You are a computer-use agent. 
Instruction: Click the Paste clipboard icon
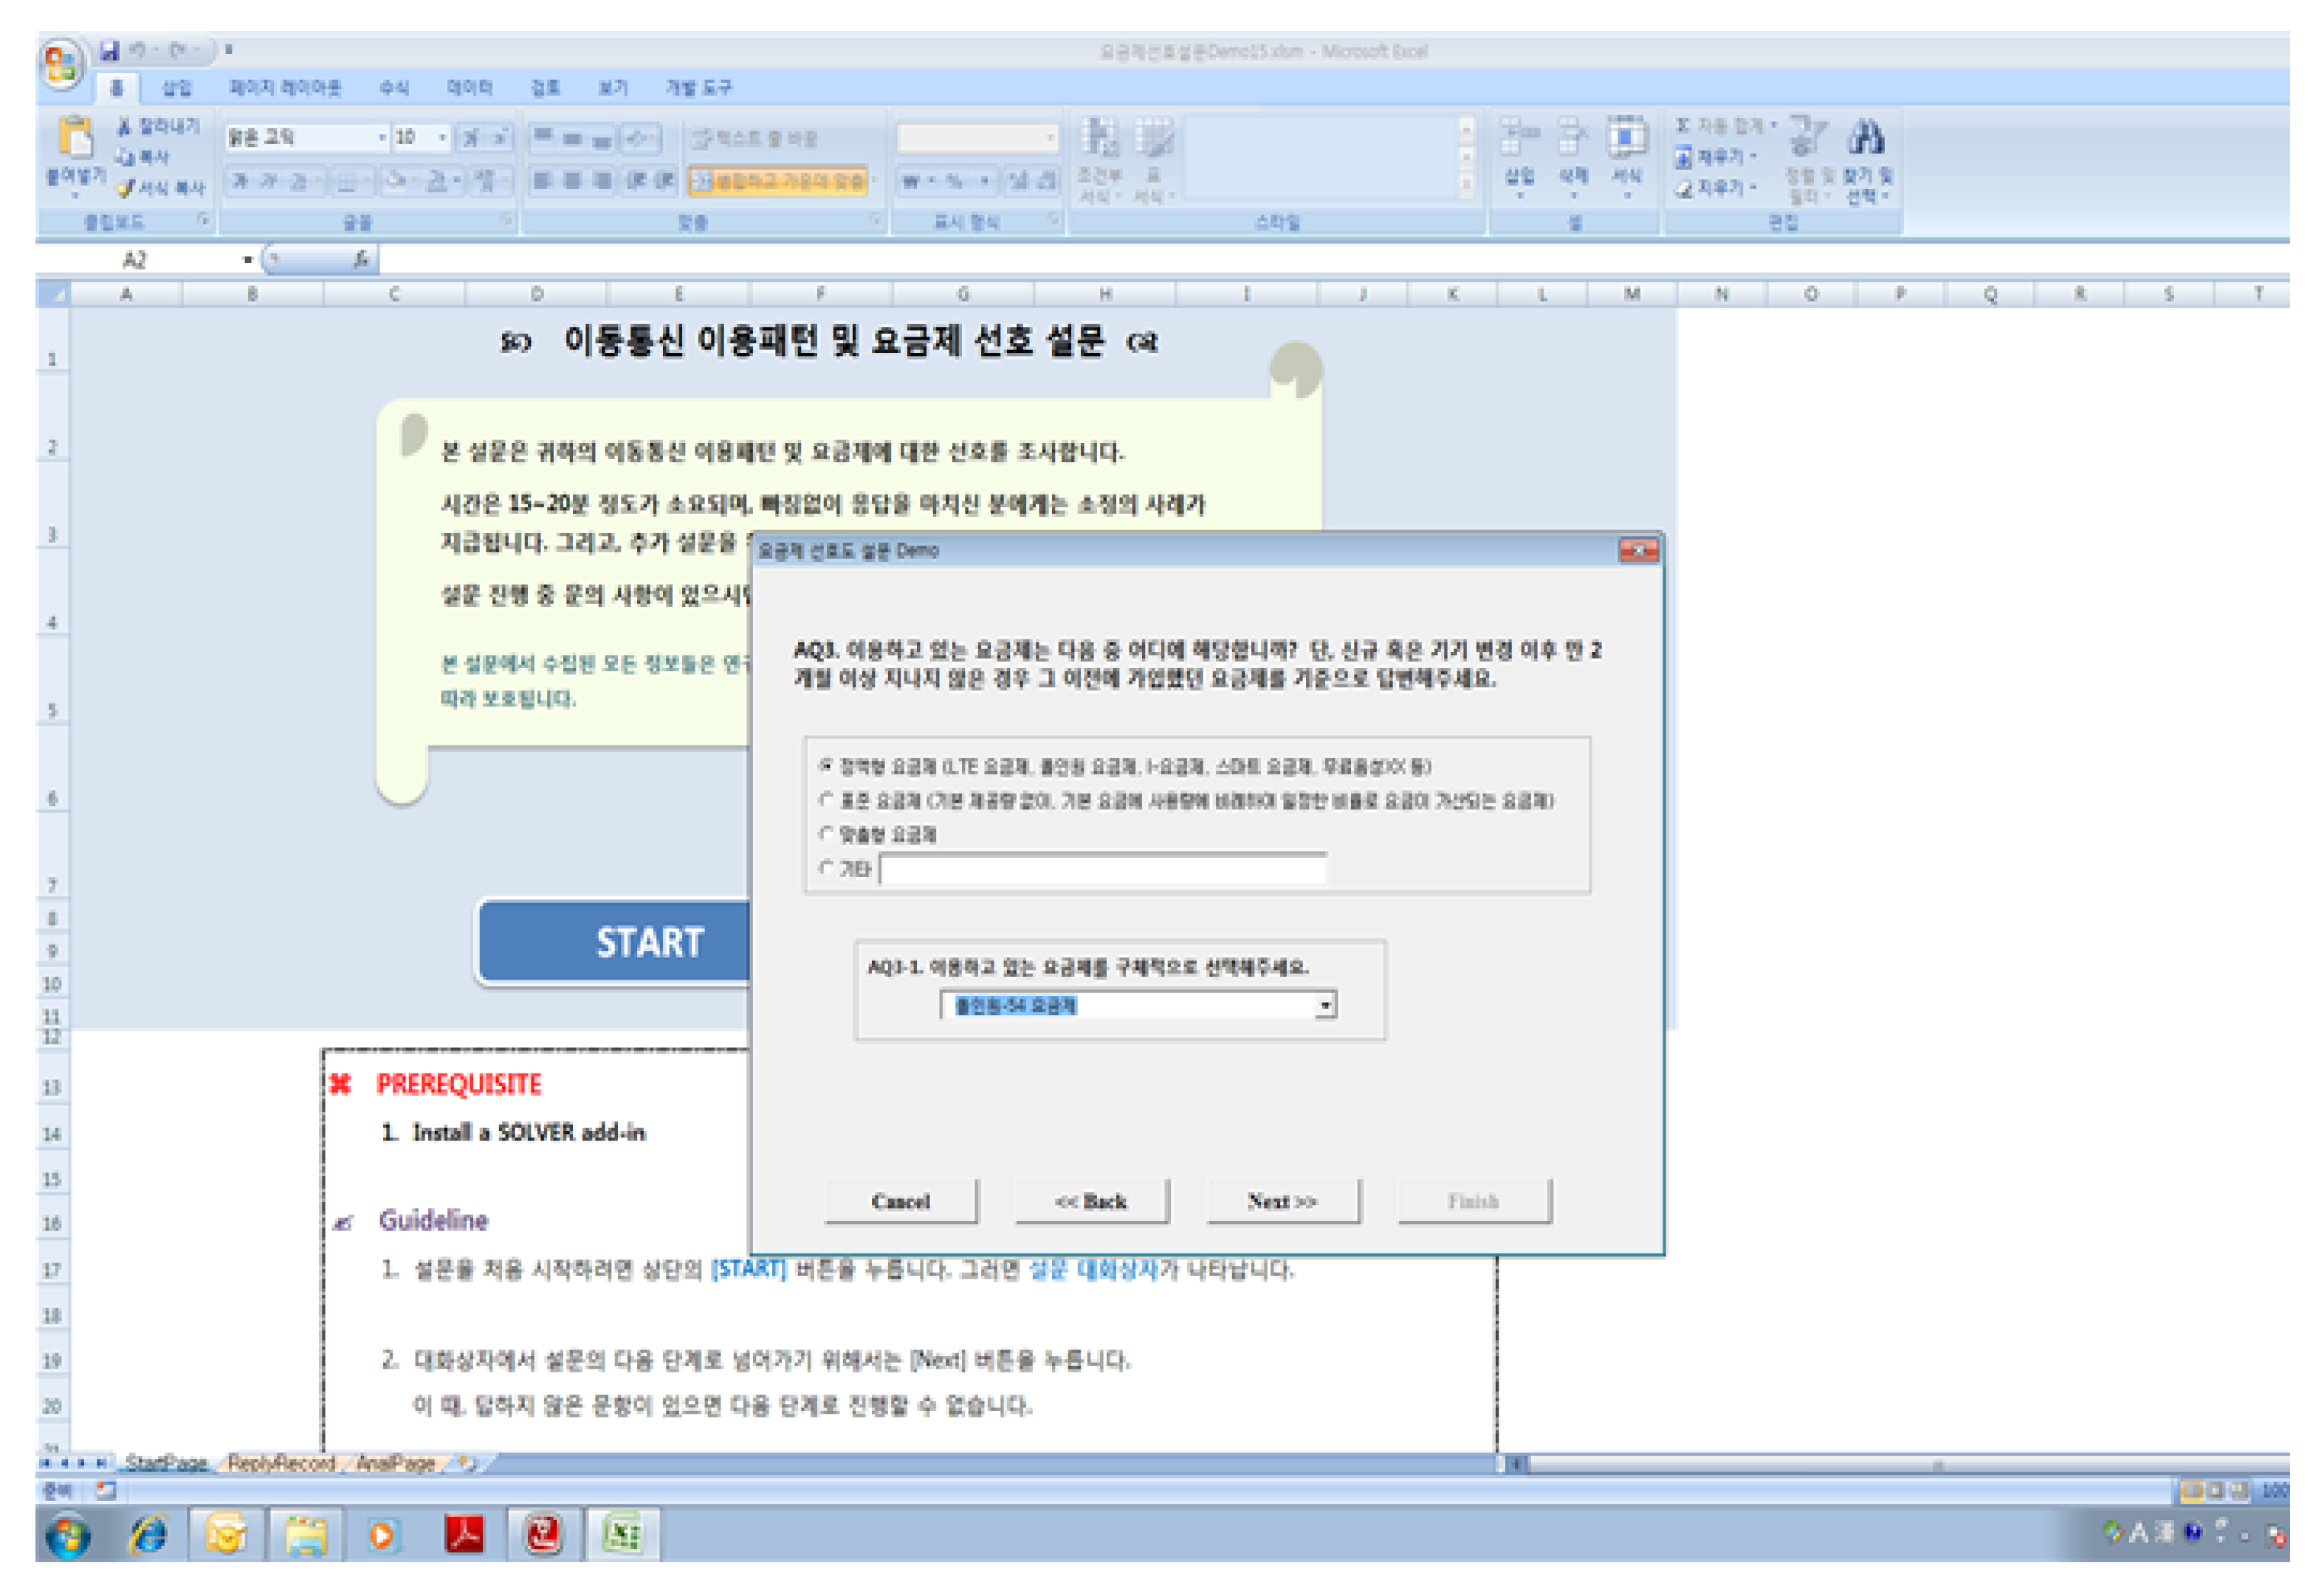[x=76, y=138]
